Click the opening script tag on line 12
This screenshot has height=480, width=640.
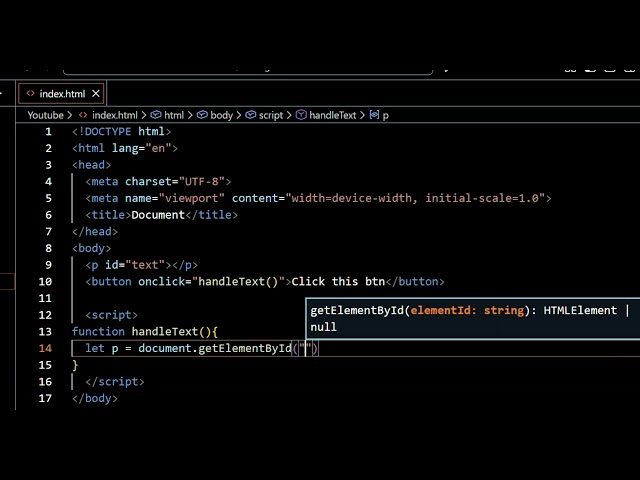tap(111, 315)
